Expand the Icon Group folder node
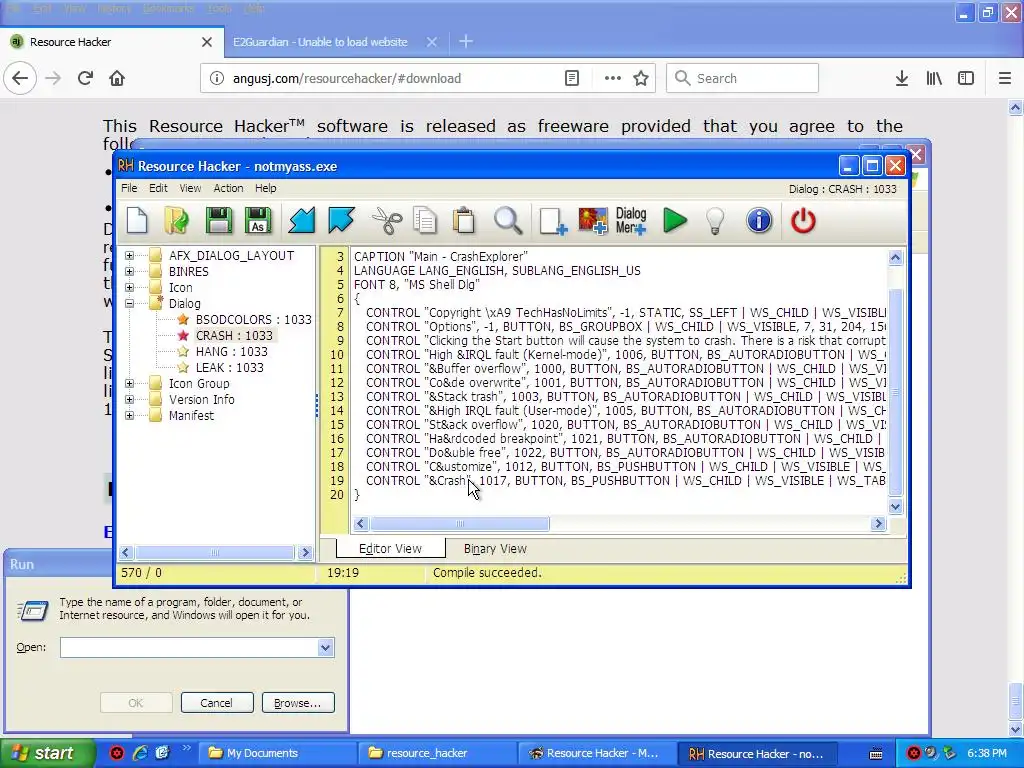The image size is (1024, 768). click(x=129, y=383)
